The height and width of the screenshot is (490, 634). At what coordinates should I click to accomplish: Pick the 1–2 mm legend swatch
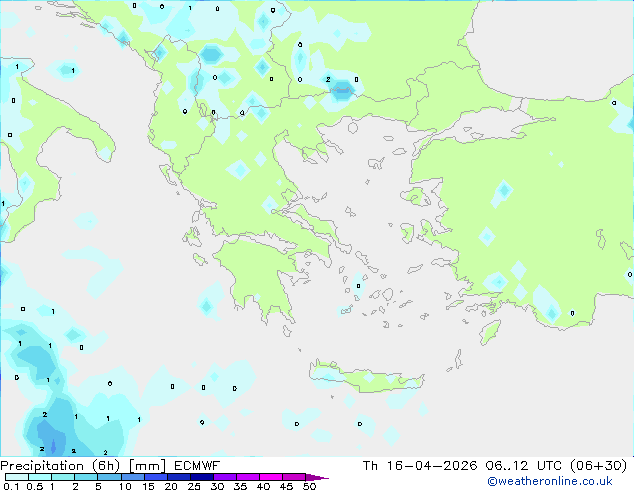pos(63,477)
